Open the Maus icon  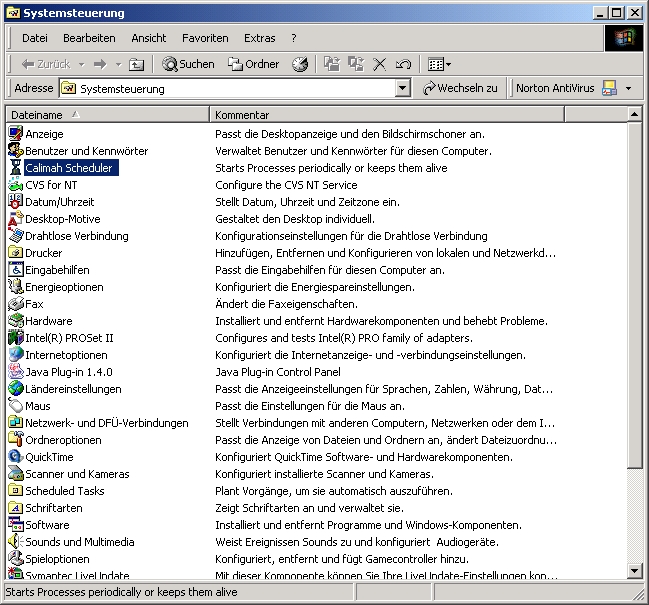(16, 405)
